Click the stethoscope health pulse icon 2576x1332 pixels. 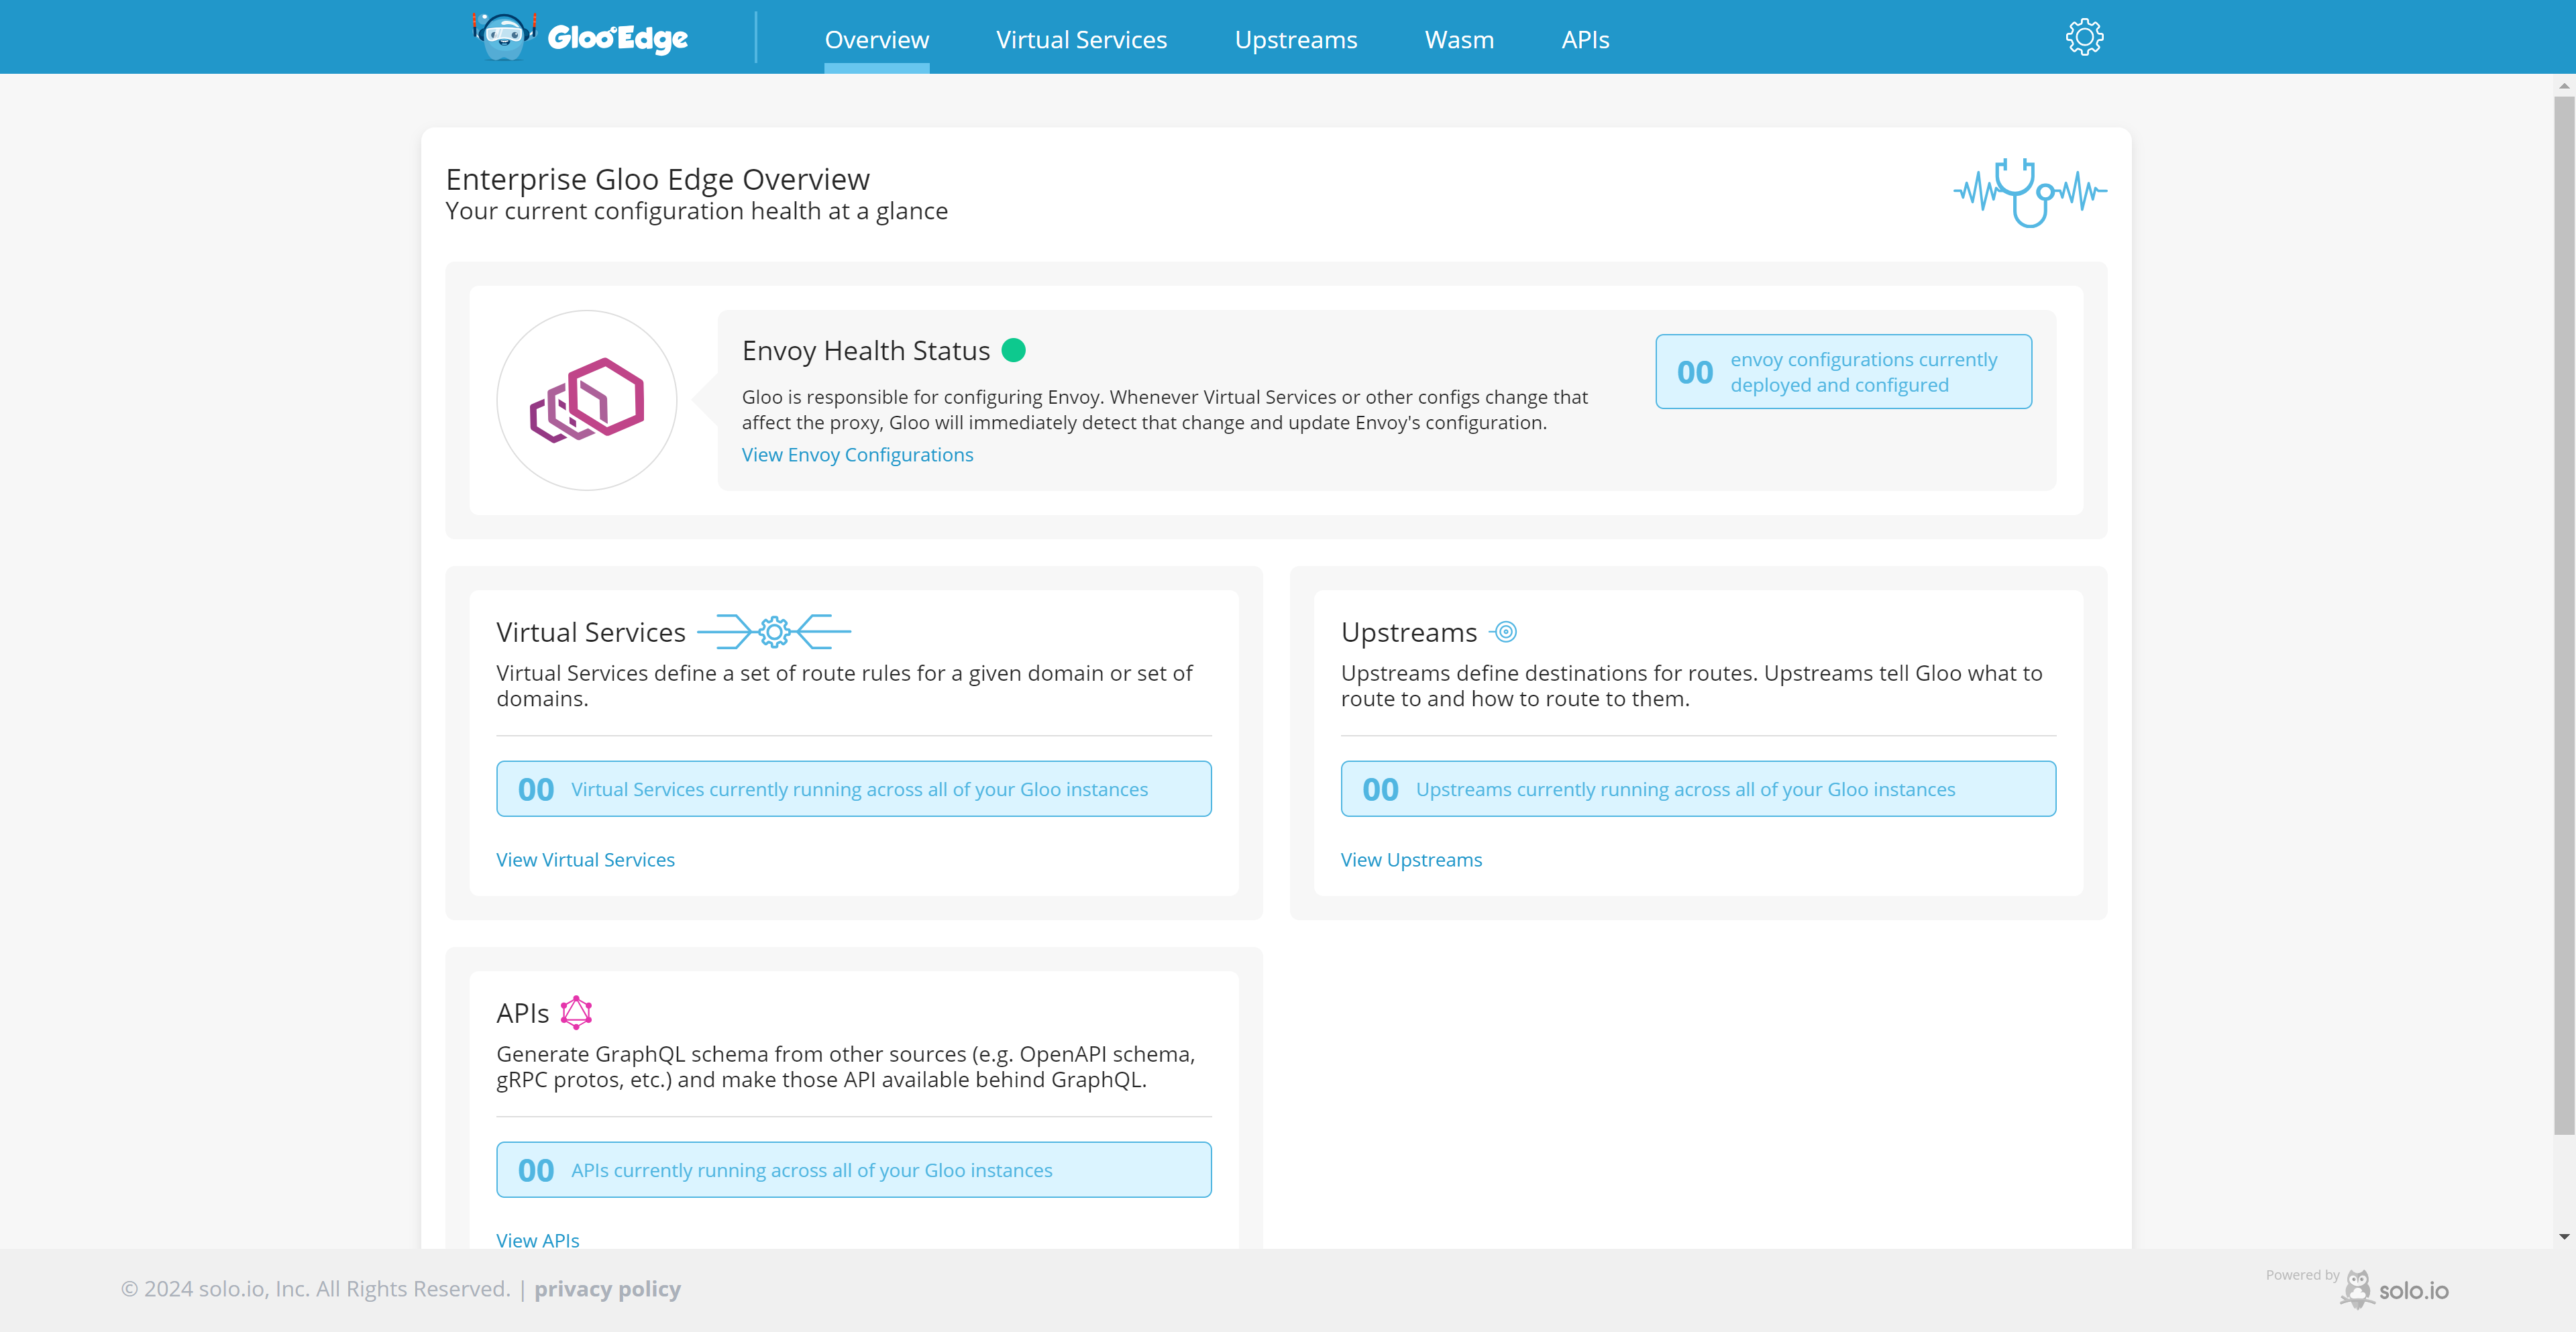click(x=2030, y=192)
